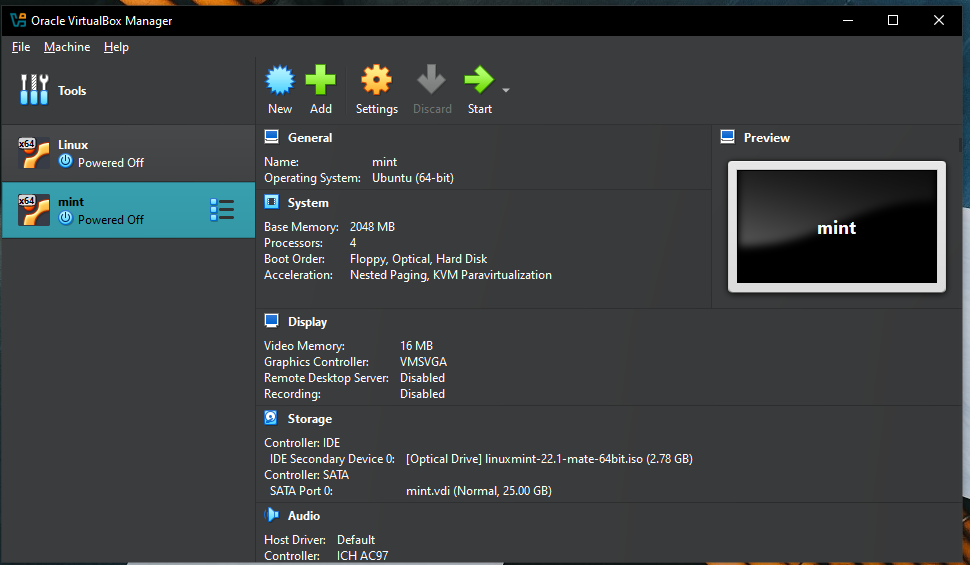Screen dimensions: 970x565
Task: Open the Machine menu
Action: 67,47
